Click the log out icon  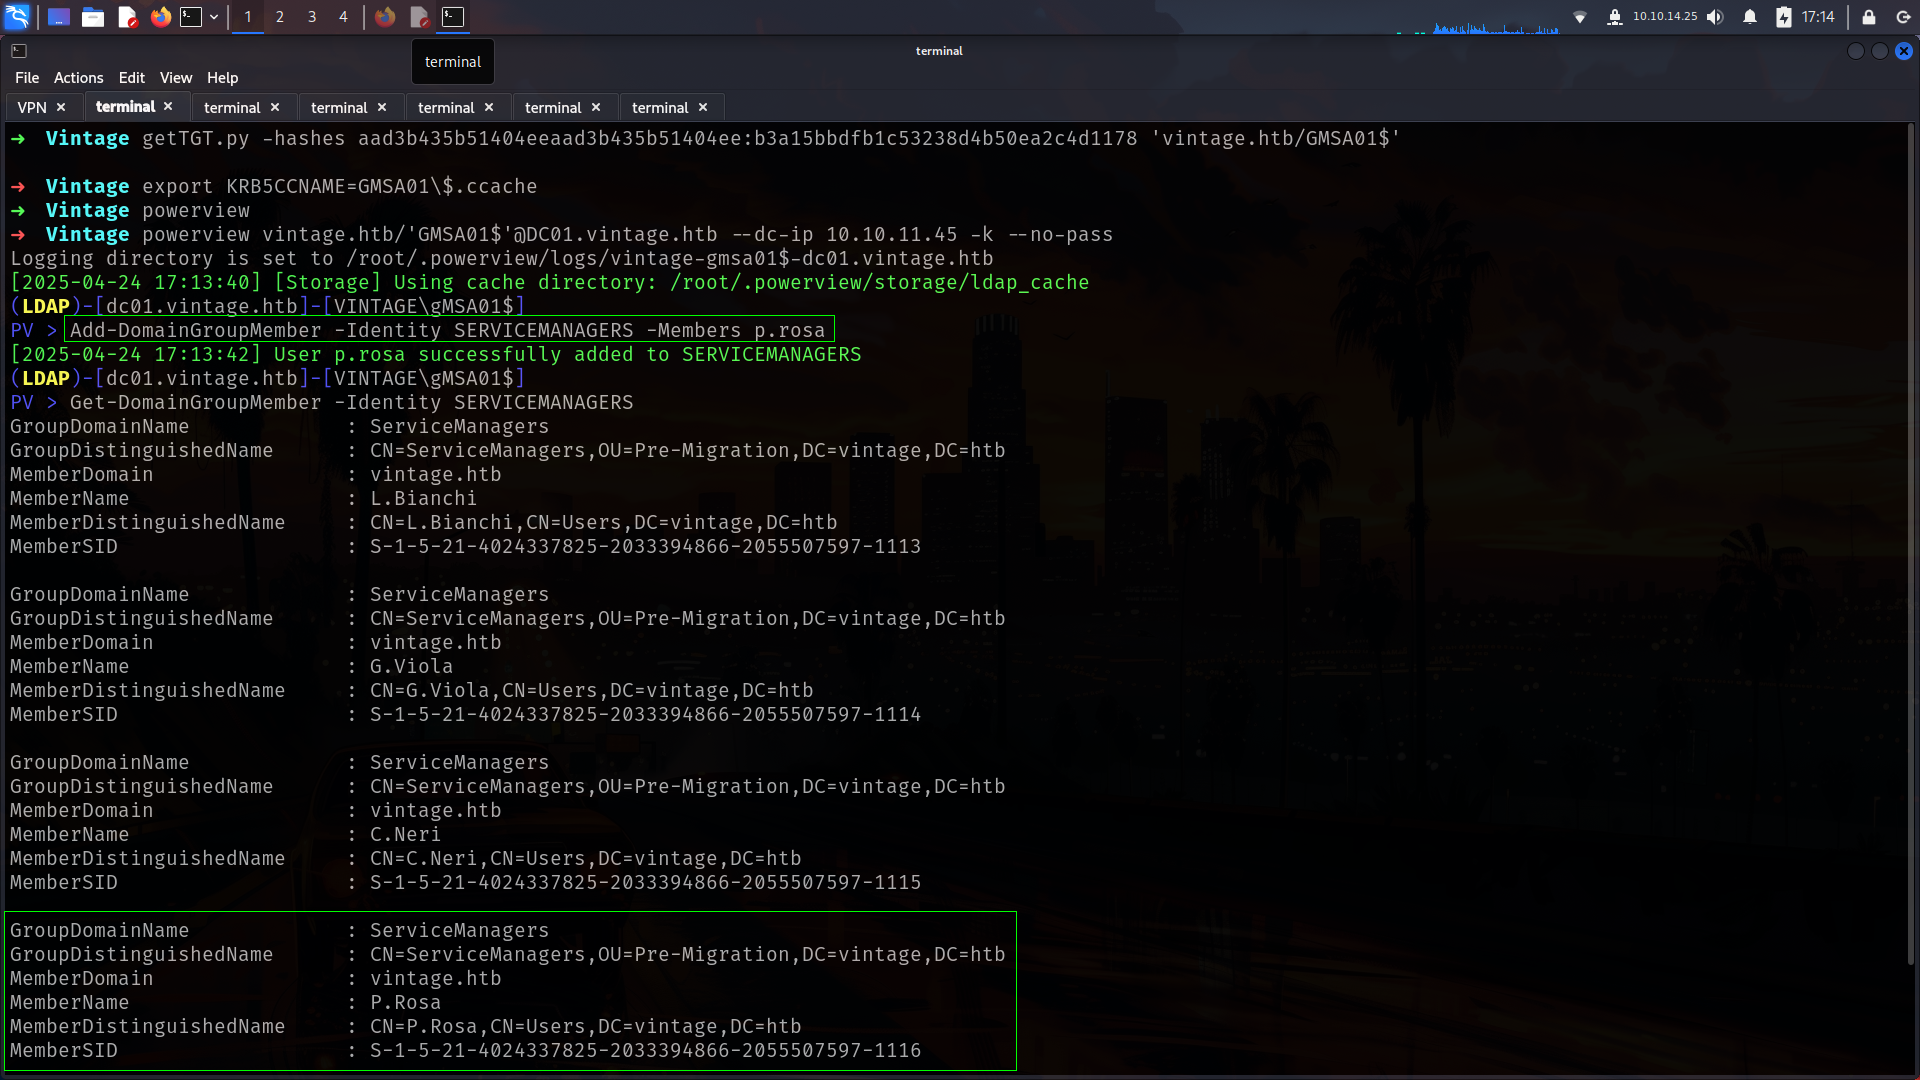[x=1903, y=16]
